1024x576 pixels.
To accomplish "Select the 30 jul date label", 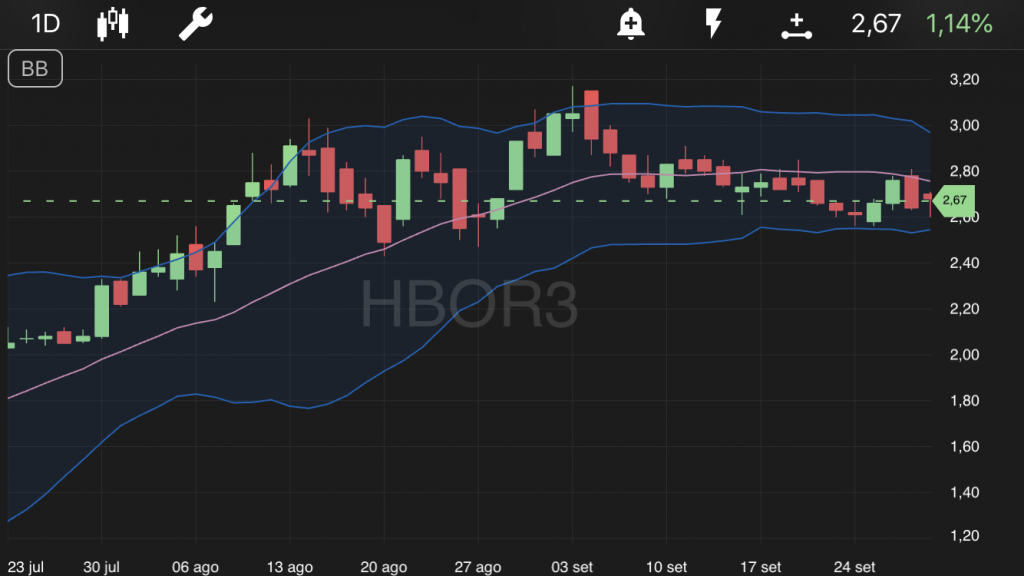I will click(101, 567).
